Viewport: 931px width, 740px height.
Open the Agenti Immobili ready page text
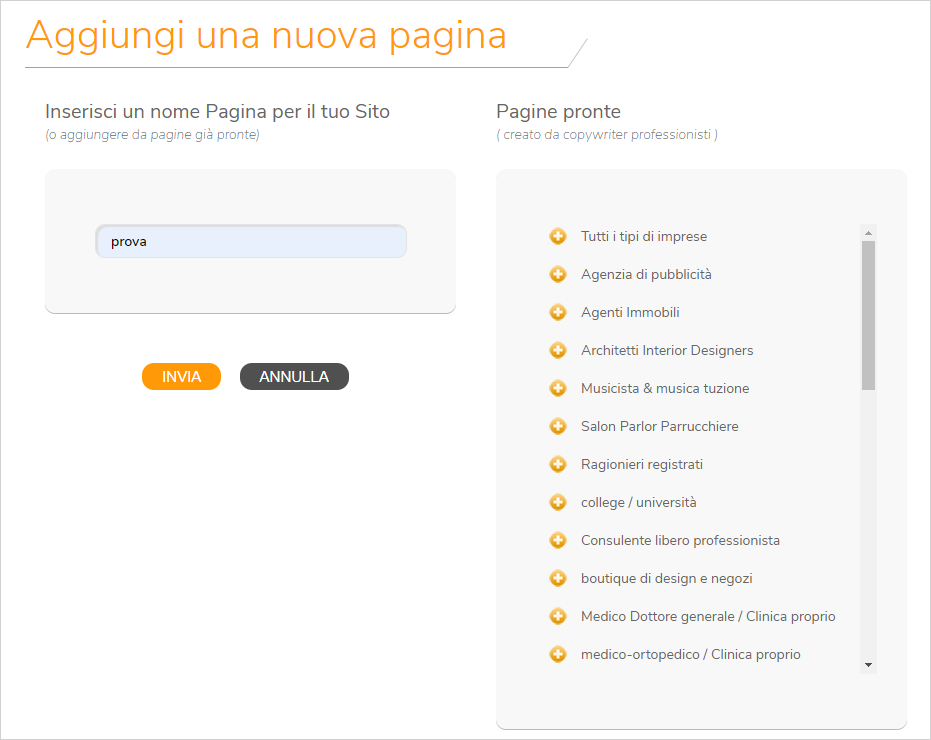[630, 312]
